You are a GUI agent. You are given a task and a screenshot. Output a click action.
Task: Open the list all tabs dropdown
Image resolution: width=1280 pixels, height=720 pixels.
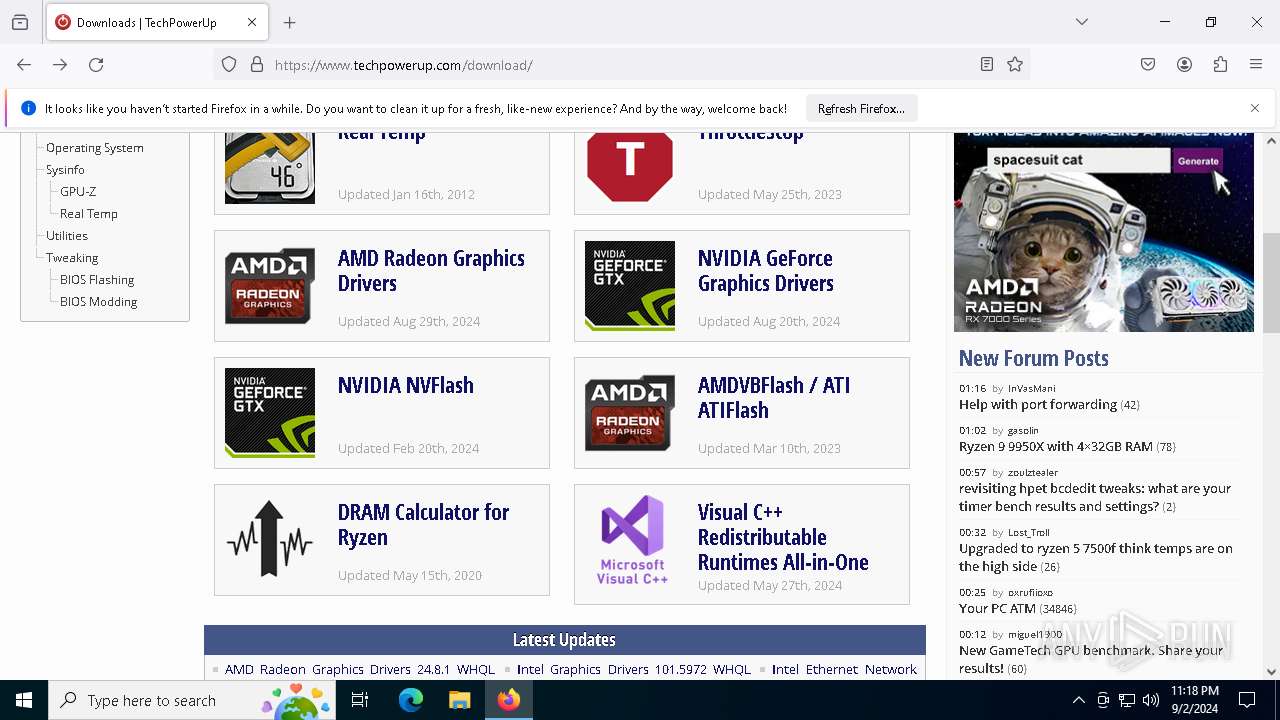click(x=1082, y=22)
